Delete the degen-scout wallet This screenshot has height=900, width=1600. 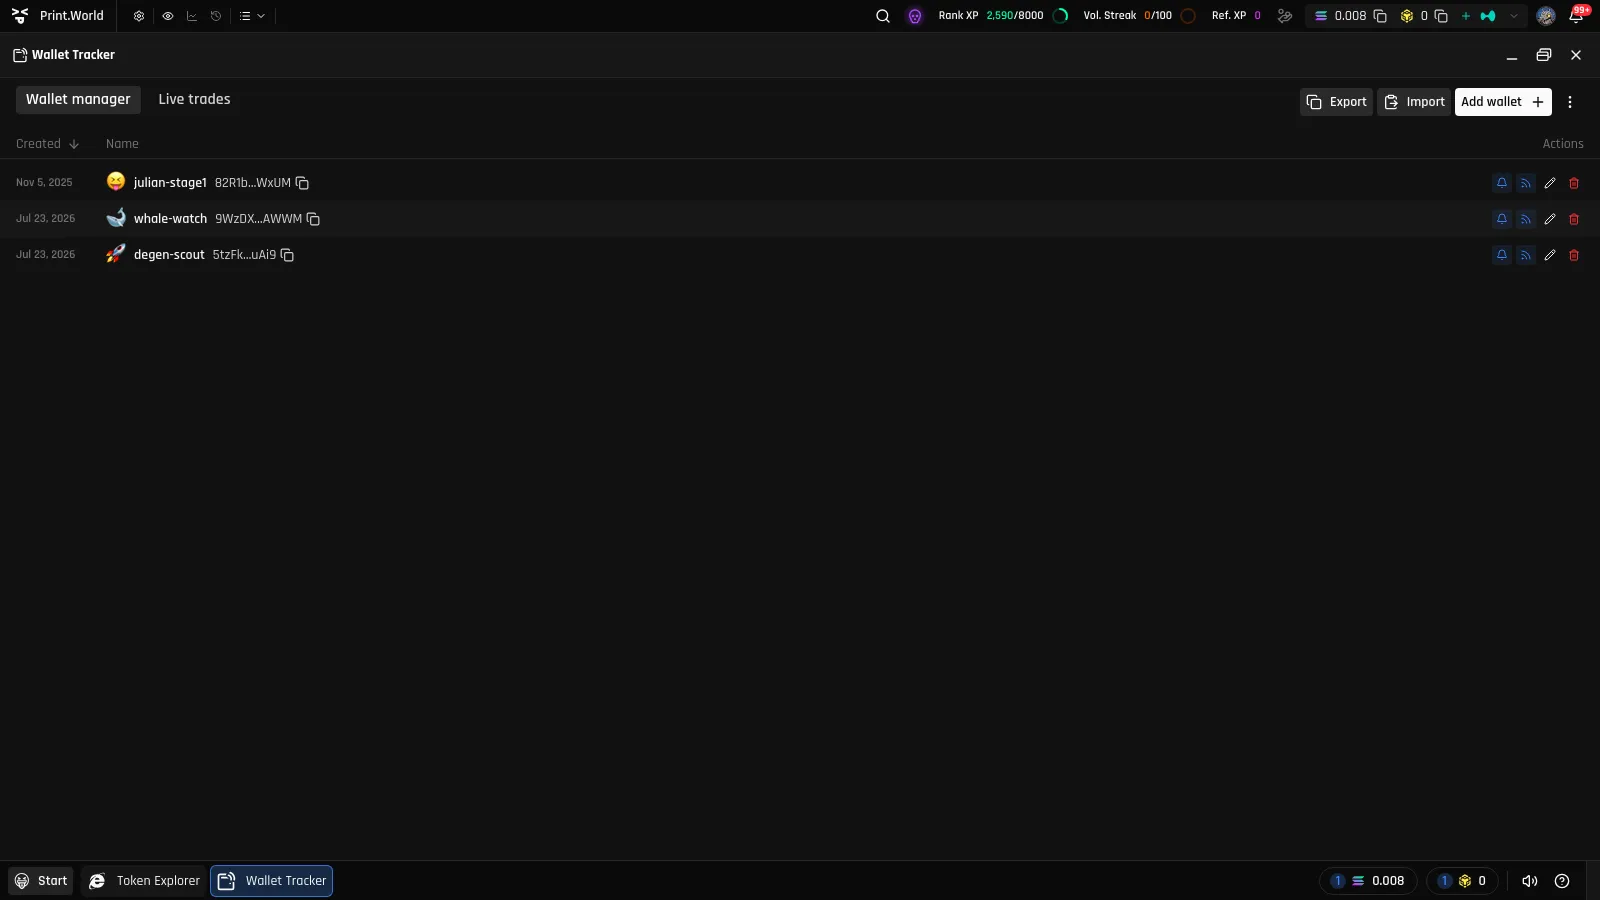(x=1574, y=255)
